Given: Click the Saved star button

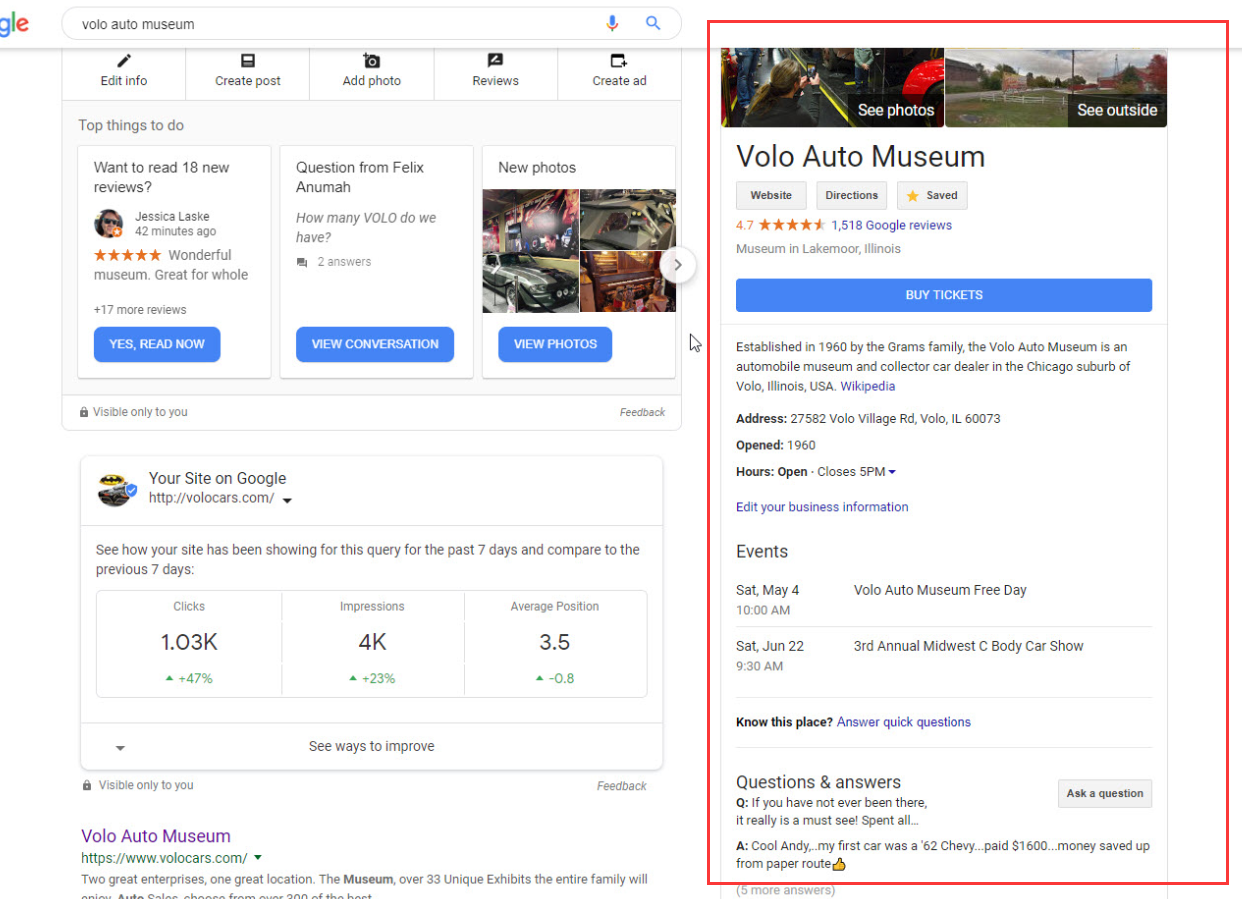Looking at the screenshot, I should tap(932, 195).
